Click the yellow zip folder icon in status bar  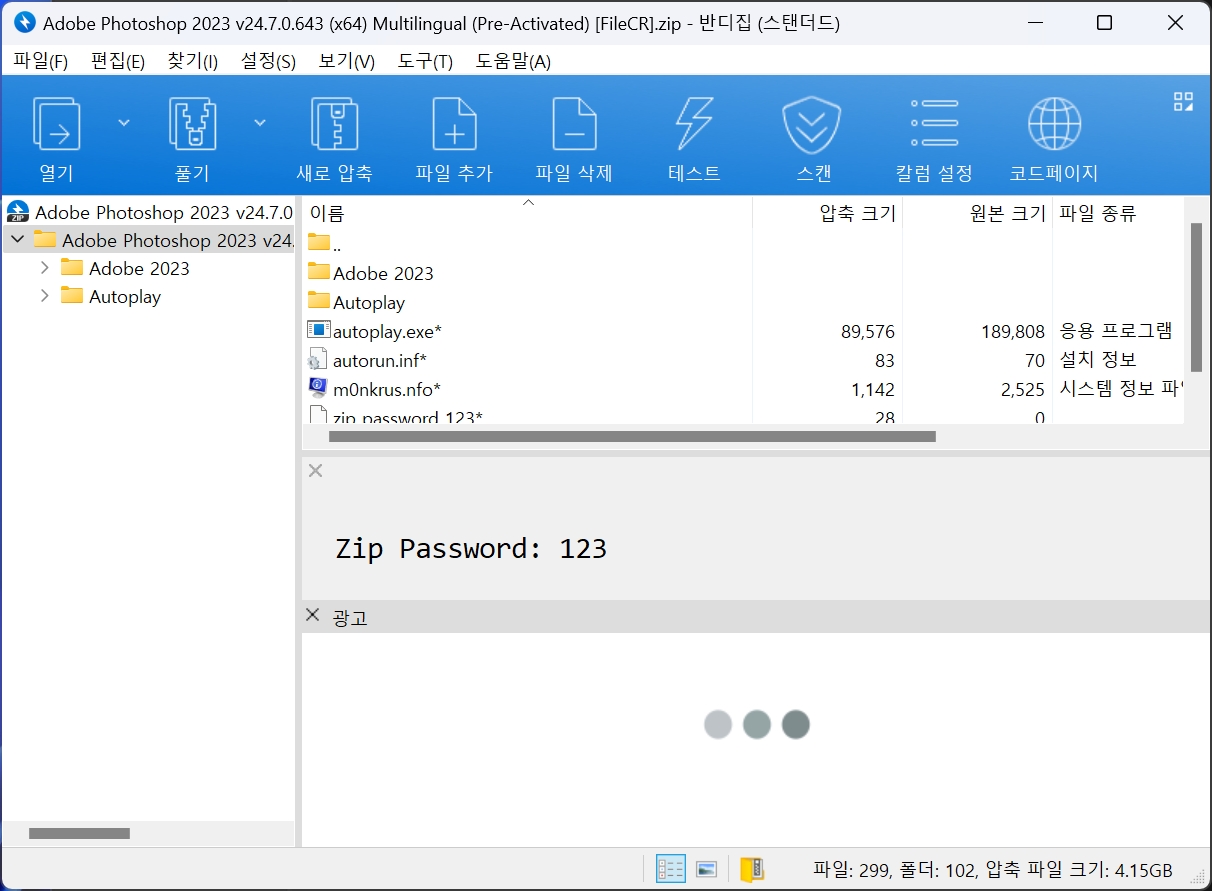click(752, 869)
